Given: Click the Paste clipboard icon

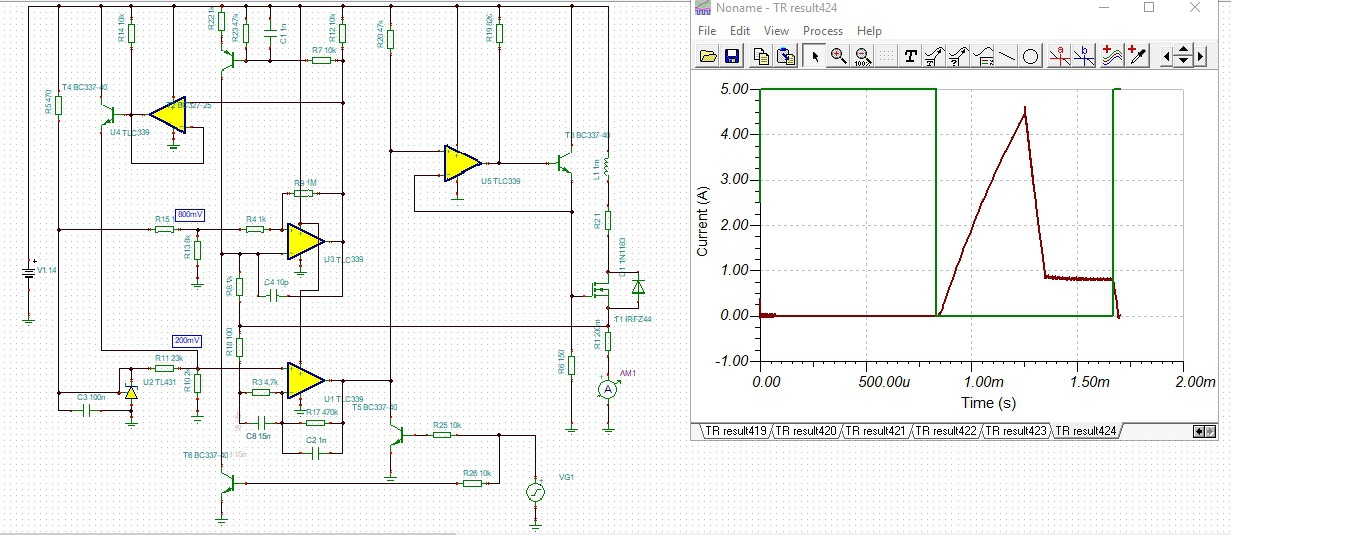Looking at the screenshot, I should click(x=785, y=56).
